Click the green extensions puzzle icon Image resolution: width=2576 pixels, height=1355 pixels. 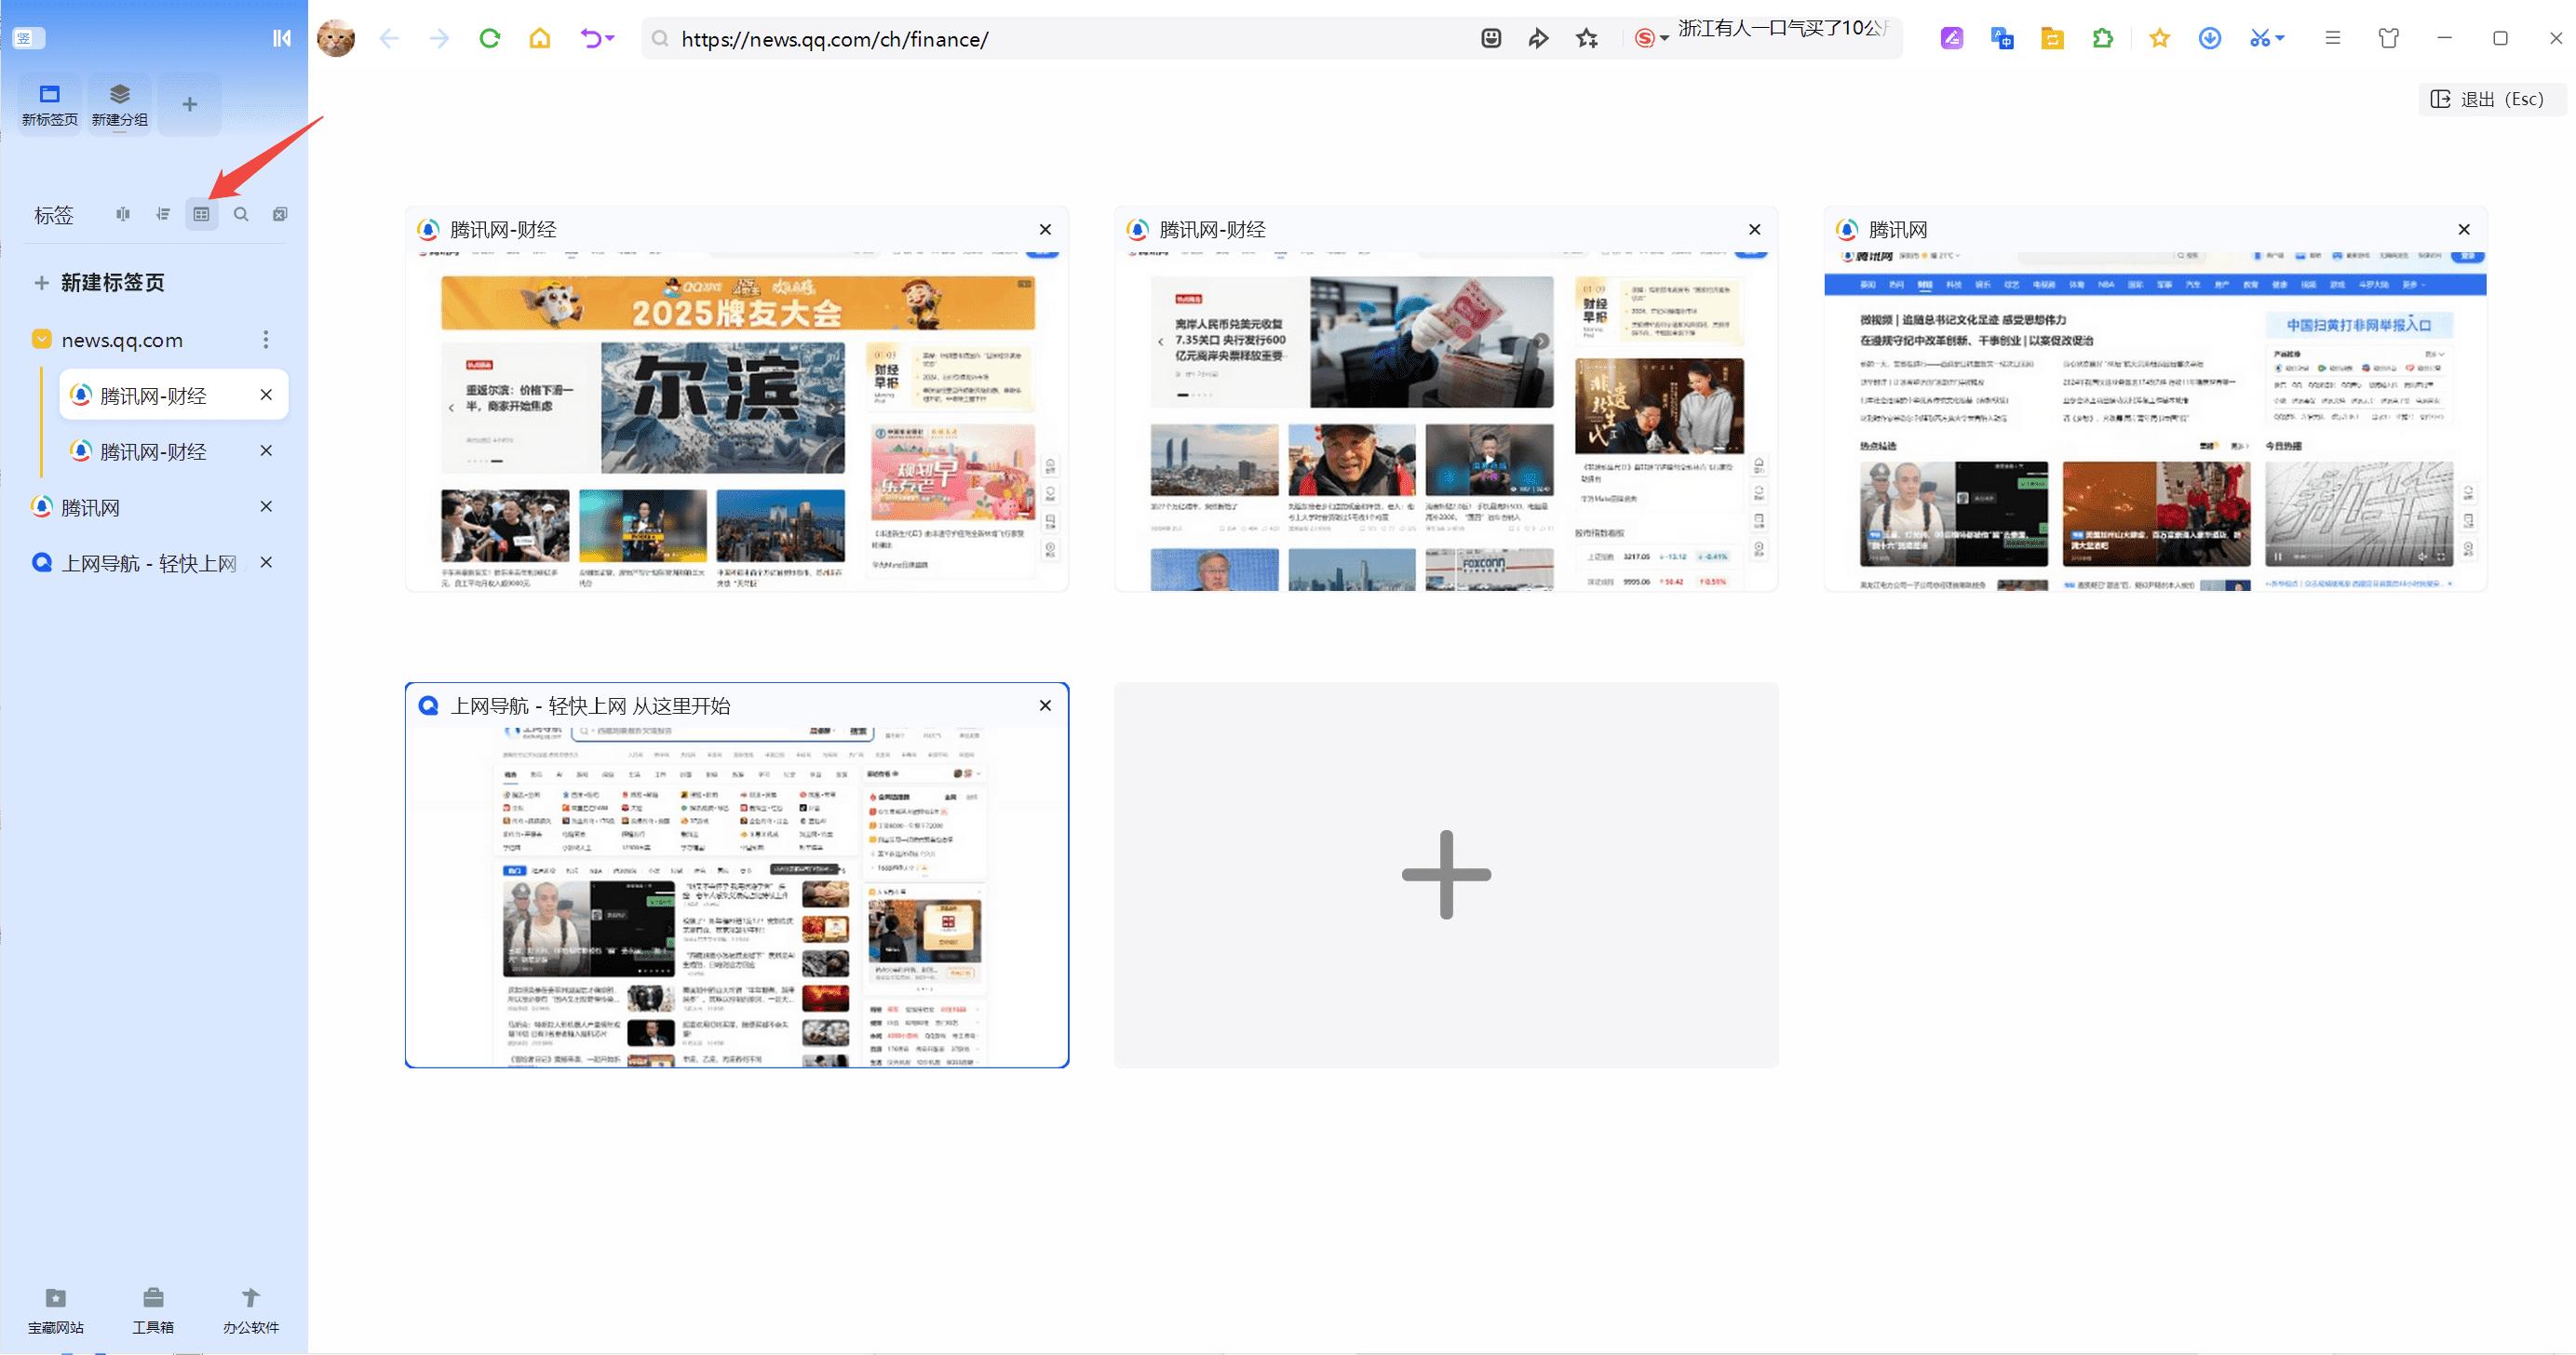coord(2102,38)
